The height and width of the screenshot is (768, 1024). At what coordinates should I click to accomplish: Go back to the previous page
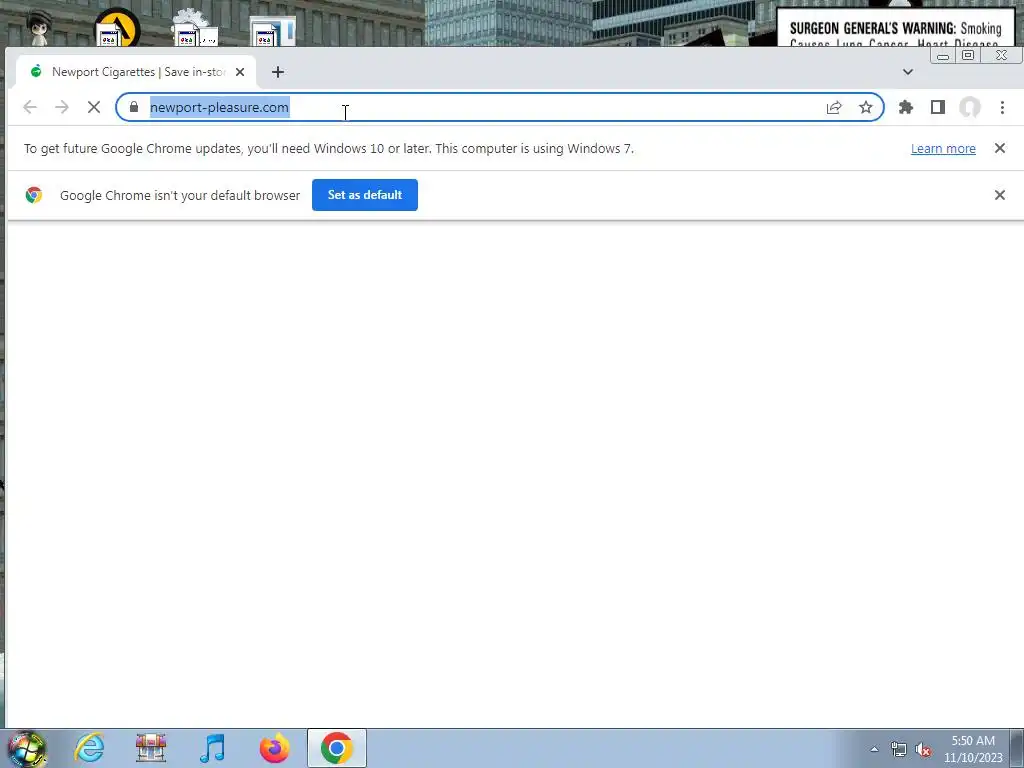pyautogui.click(x=30, y=107)
